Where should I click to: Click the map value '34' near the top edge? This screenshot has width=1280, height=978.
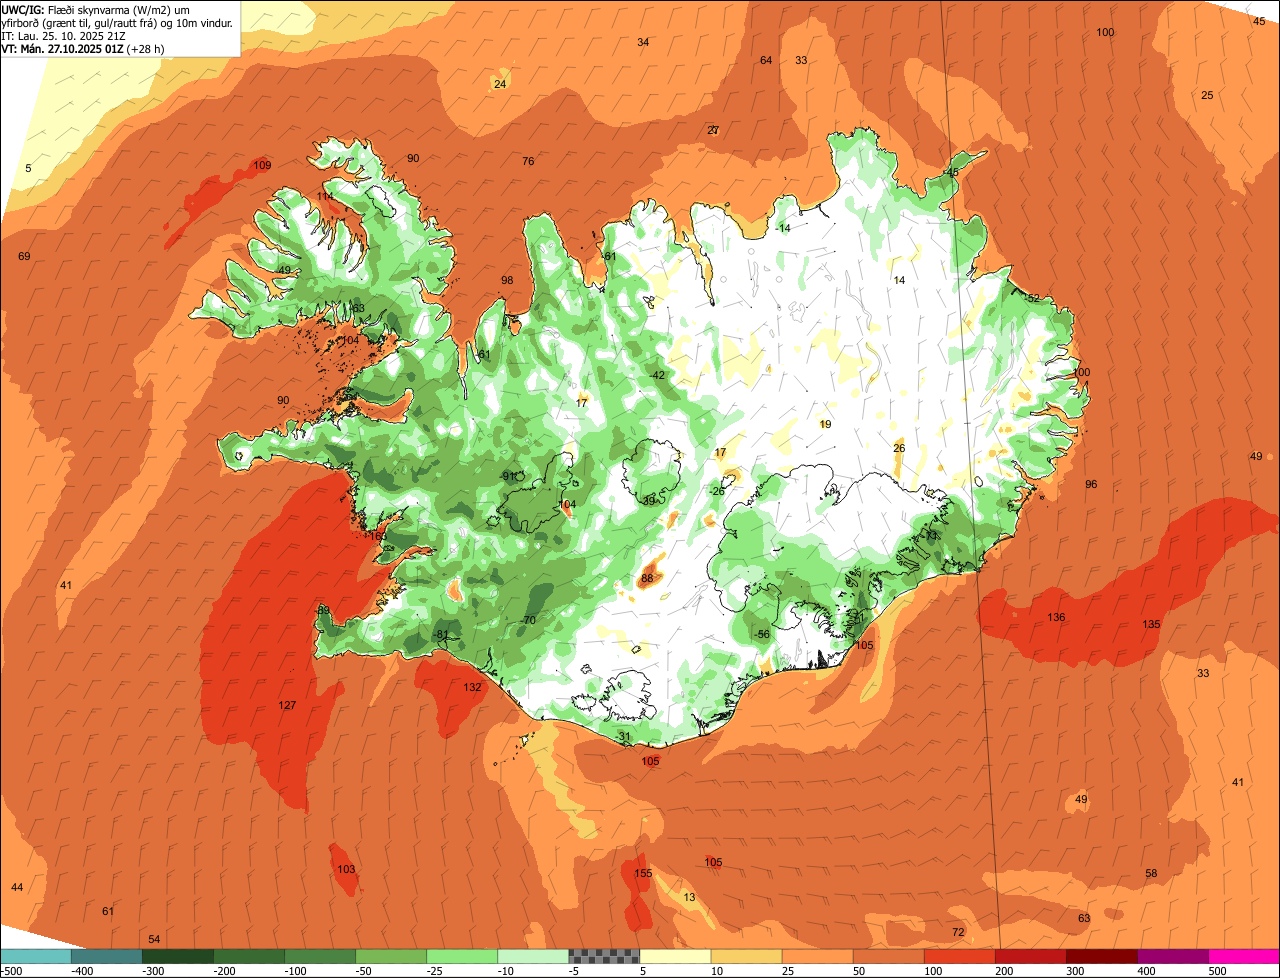pyautogui.click(x=643, y=42)
